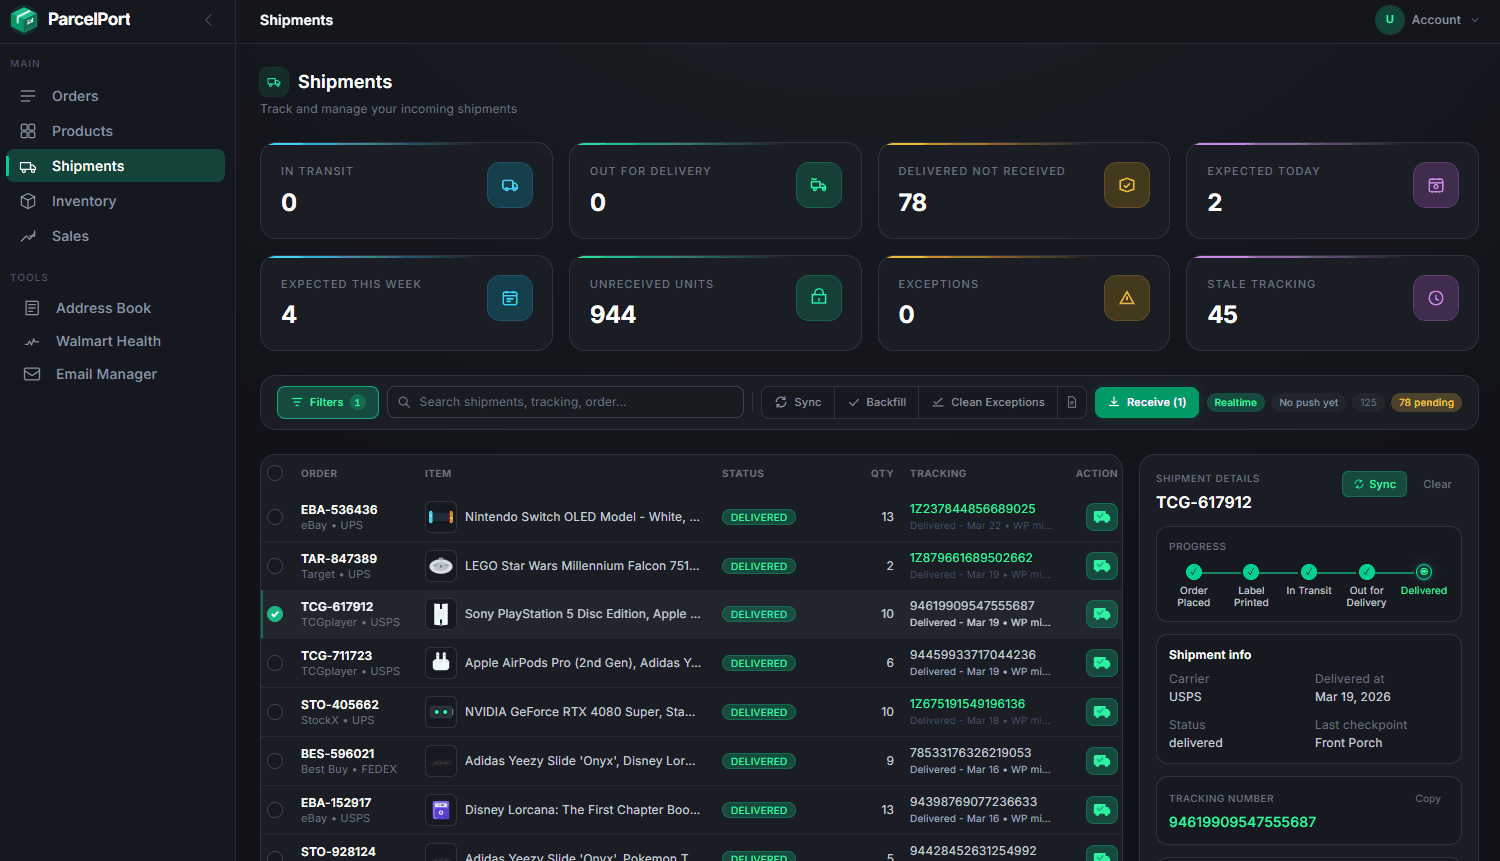Select the Email Manager envelope icon in sidebar
Viewport: 1500px width, 861px height.
coord(31,373)
